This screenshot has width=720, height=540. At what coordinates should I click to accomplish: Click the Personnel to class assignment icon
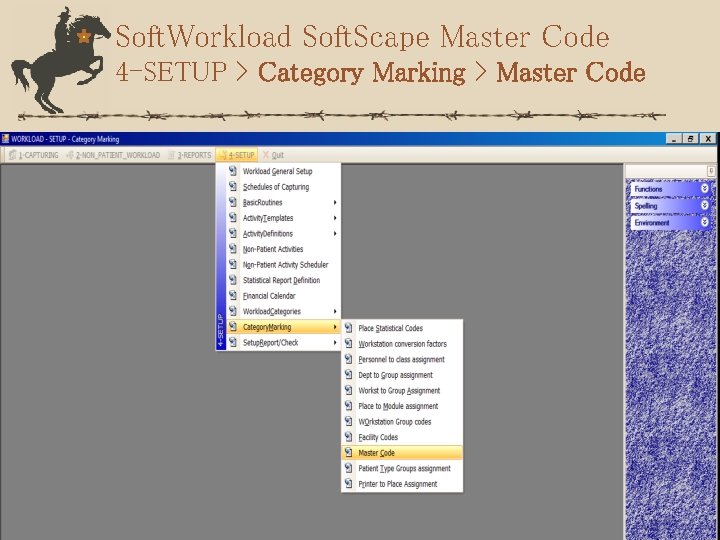click(x=349, y=360)
